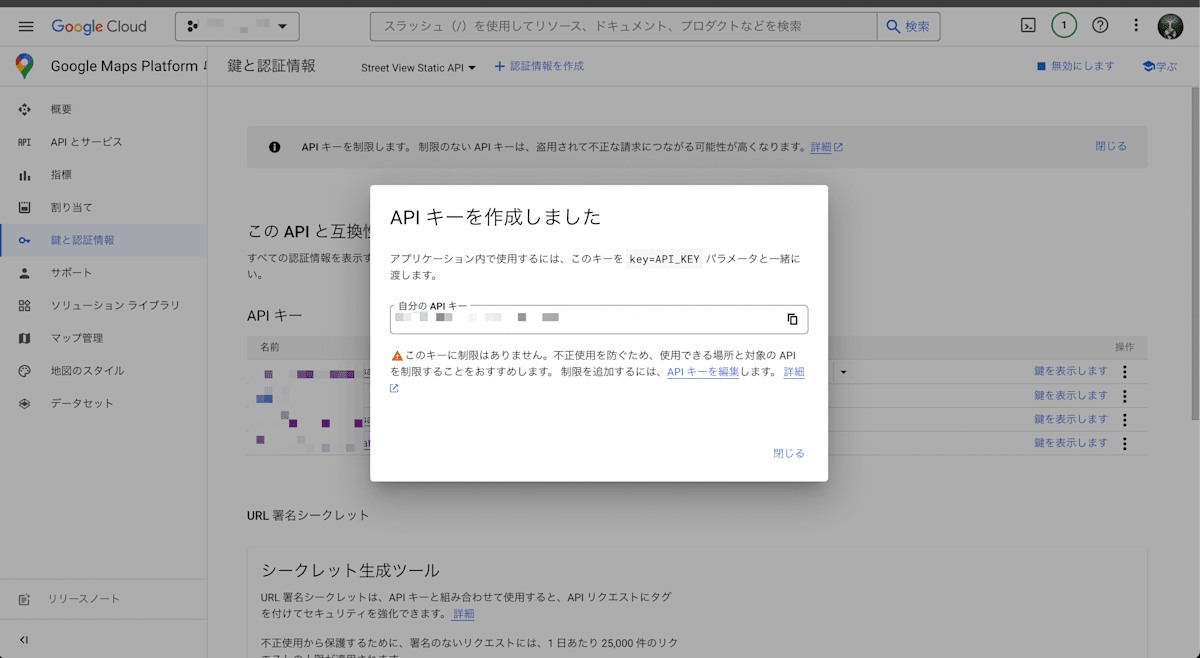Open actions menu for the fourth API key row
Image resolution: width=1200 pixels, height=658 pixels.
click(x=1125, y=444)
